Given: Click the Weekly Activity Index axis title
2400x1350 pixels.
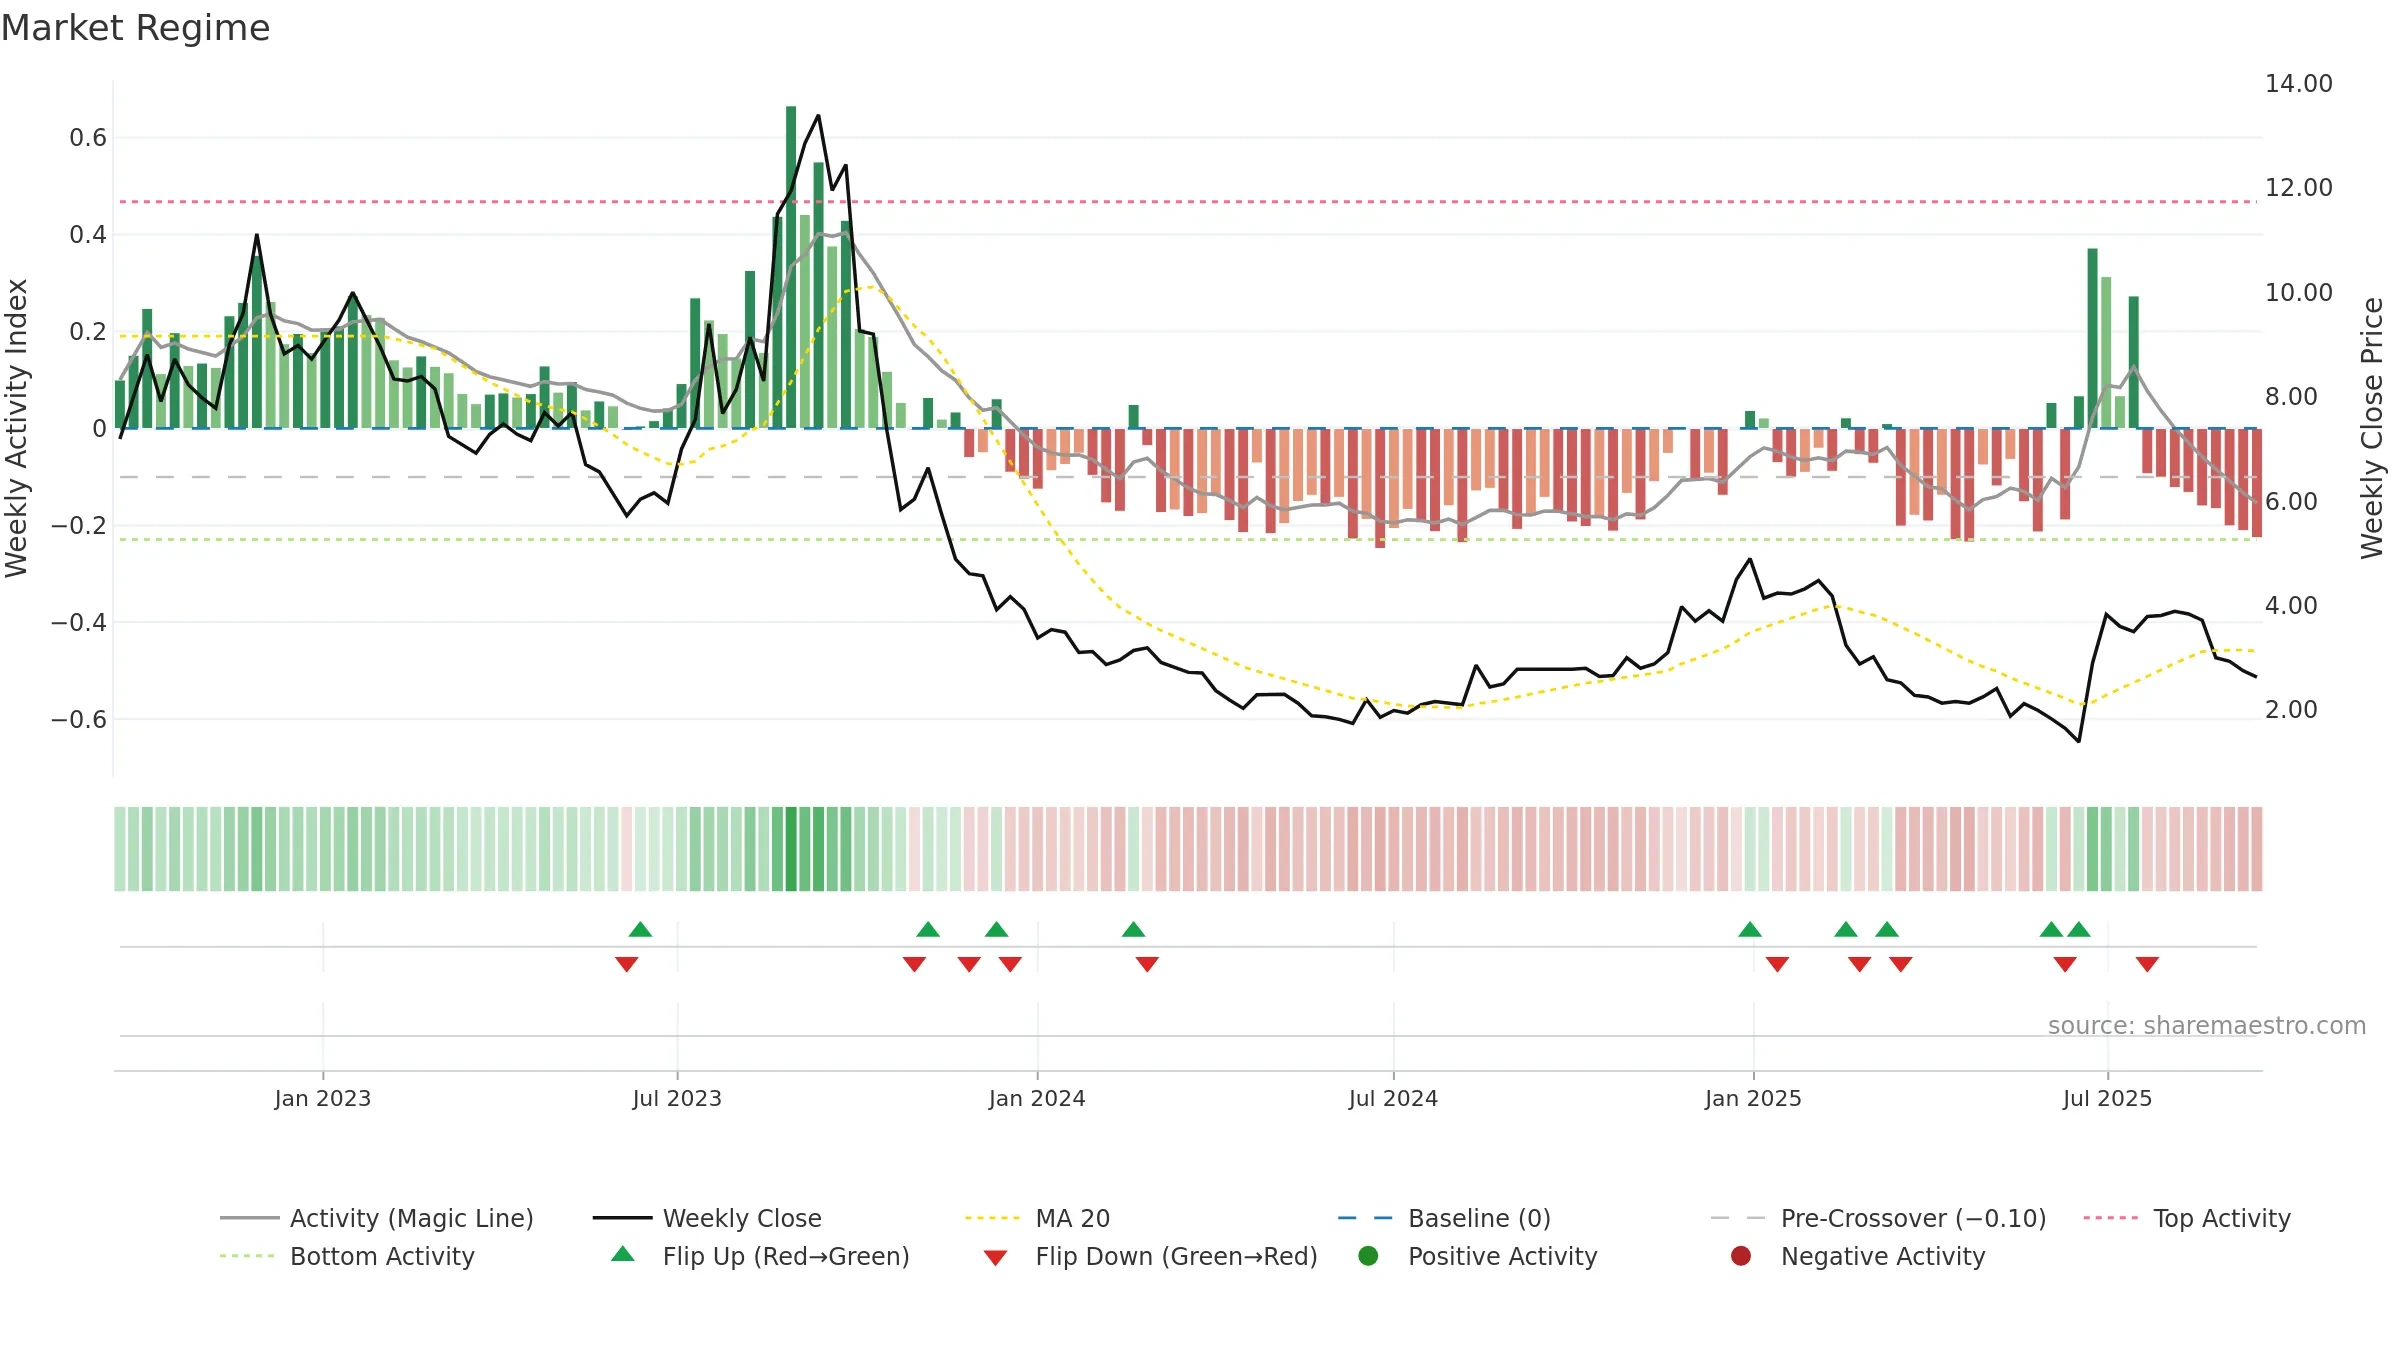Looking at the screenshot, I should (17, 428).
